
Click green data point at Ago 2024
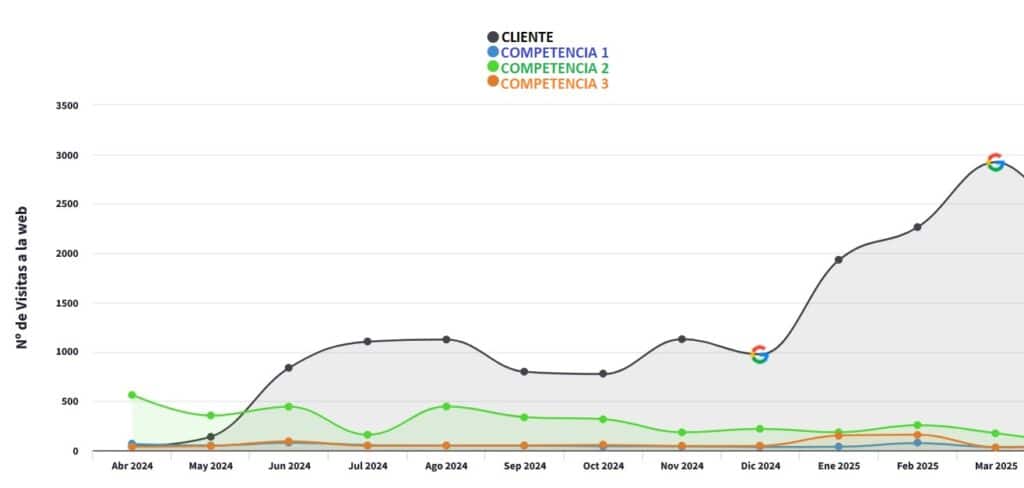[x=446, y=406]
